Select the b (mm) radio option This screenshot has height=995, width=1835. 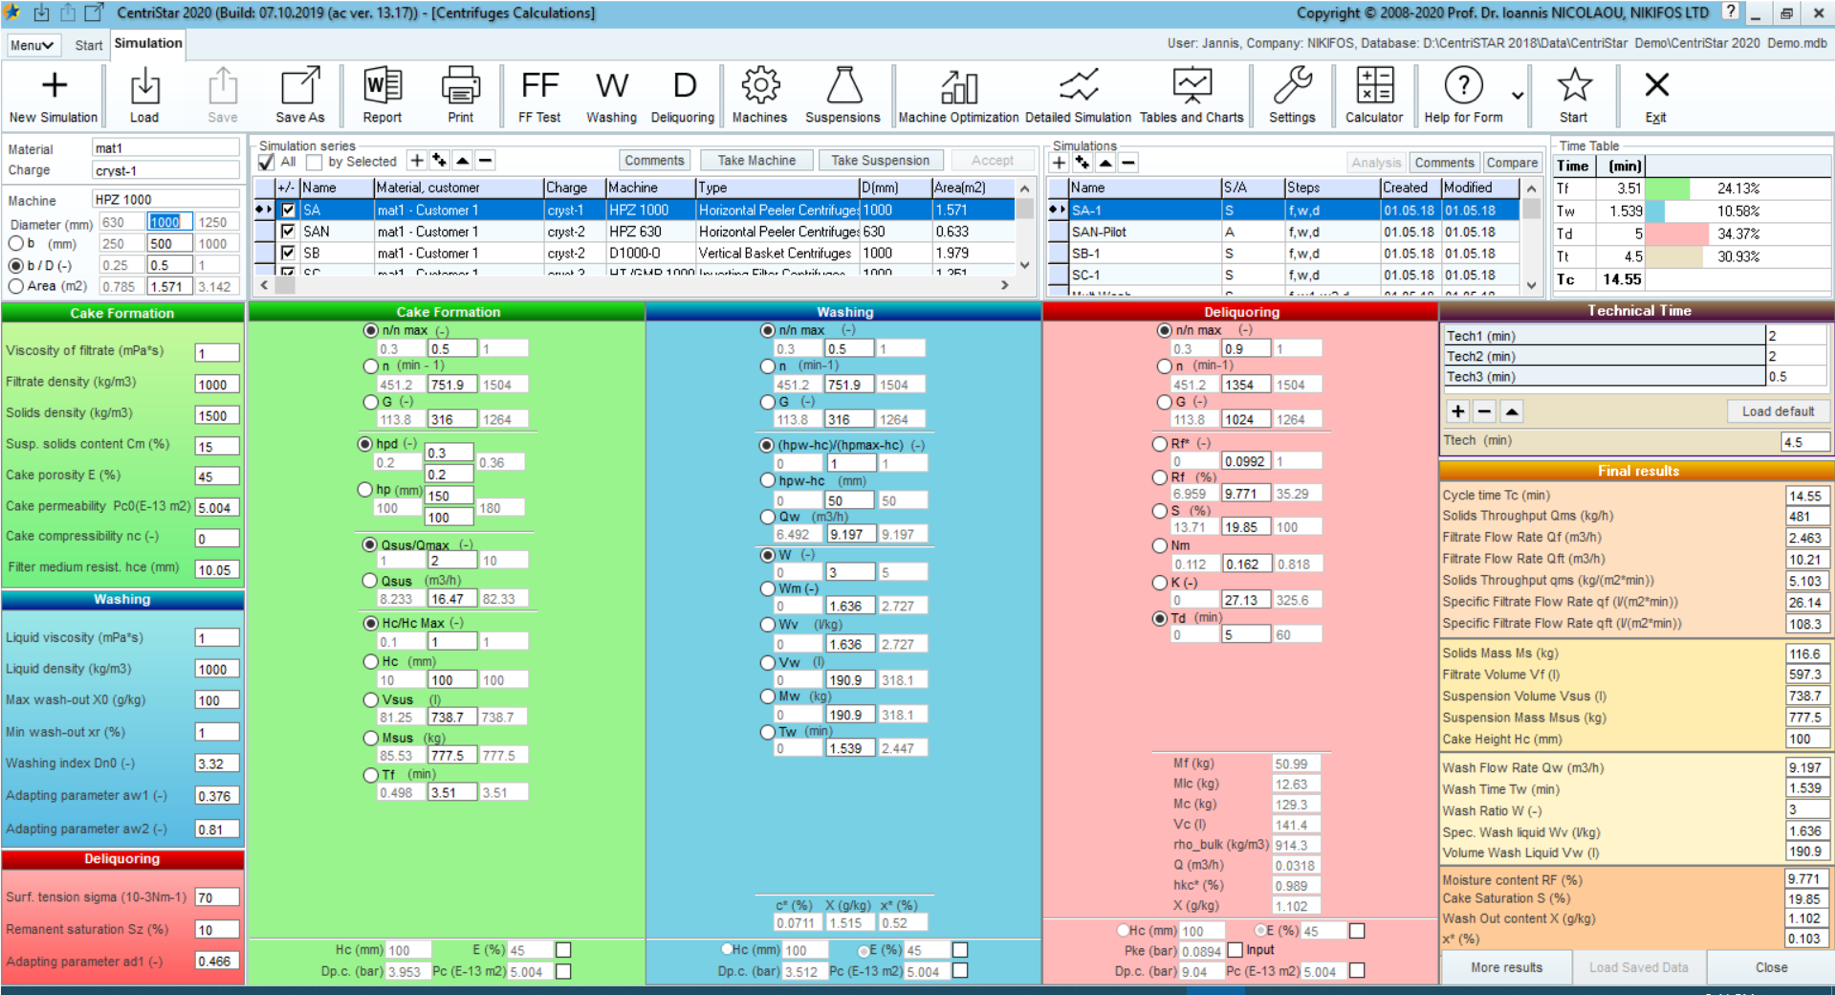(x=16, y=243)
